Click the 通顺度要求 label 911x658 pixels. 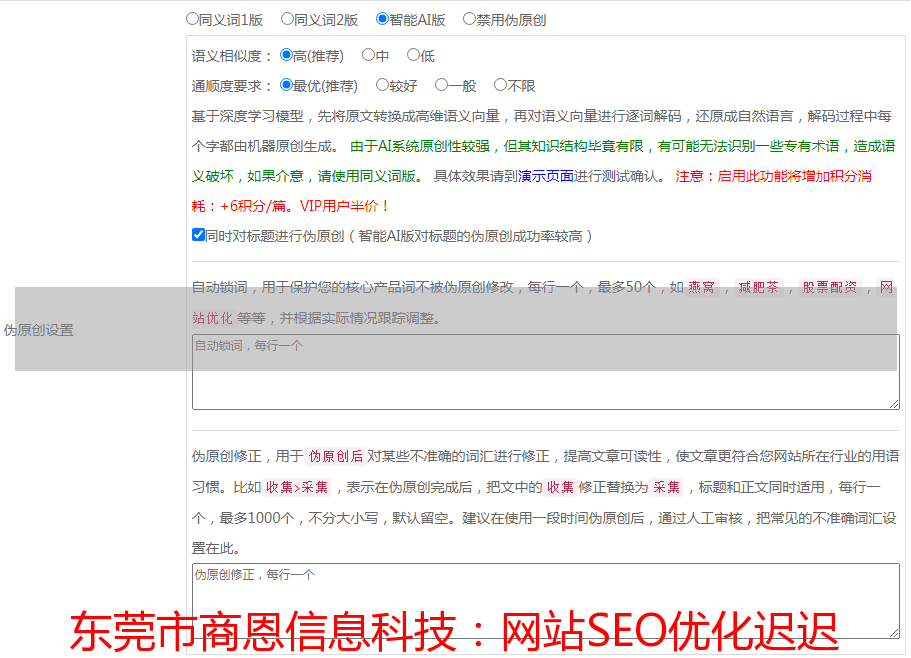(232, 86)
